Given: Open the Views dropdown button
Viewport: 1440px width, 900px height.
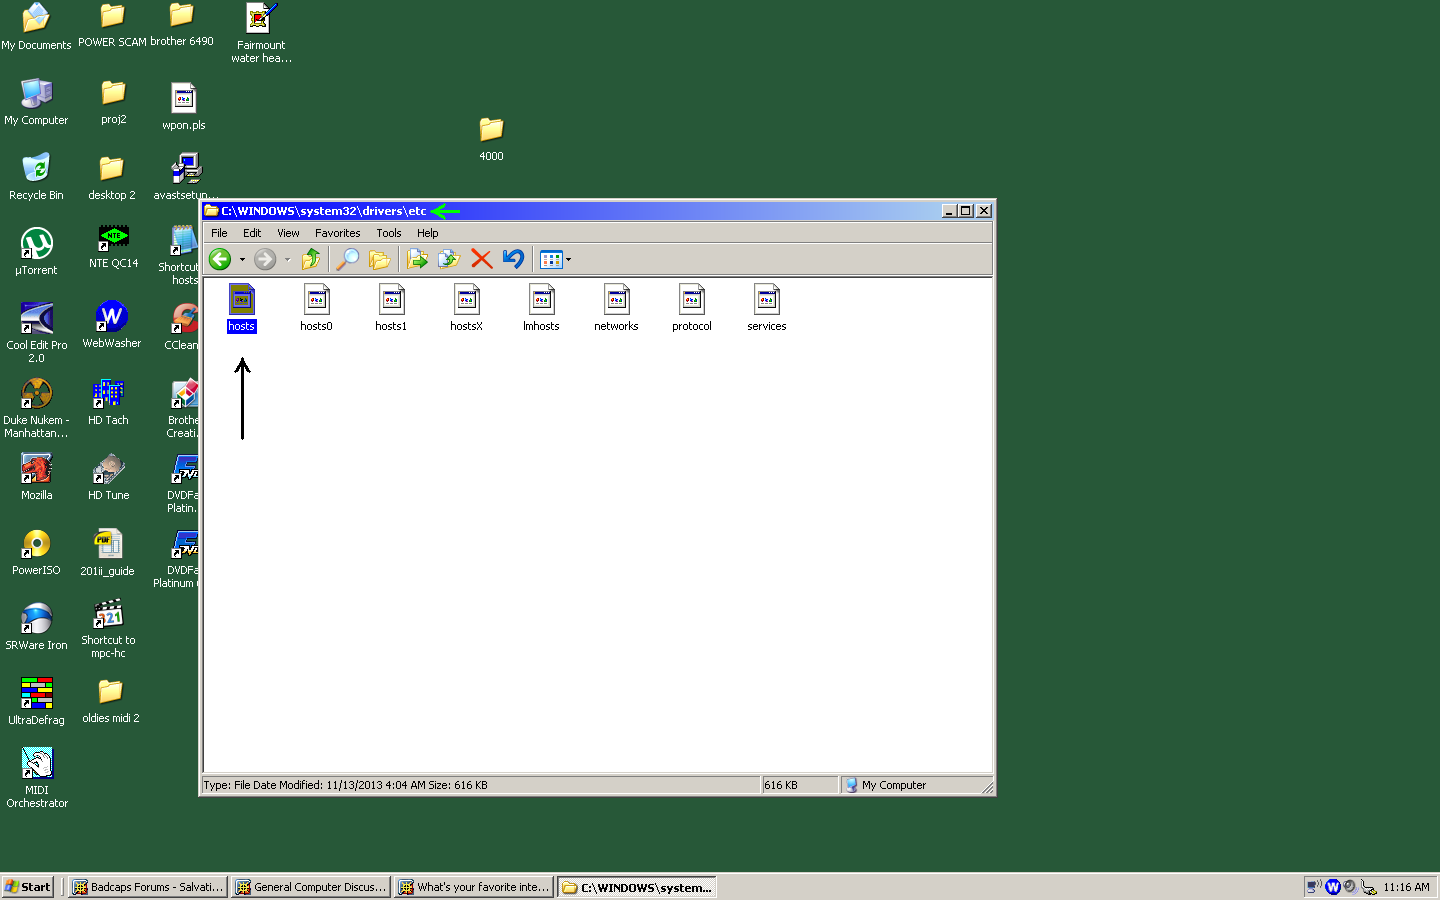Looking at the screenshot, I should (555, 260).
